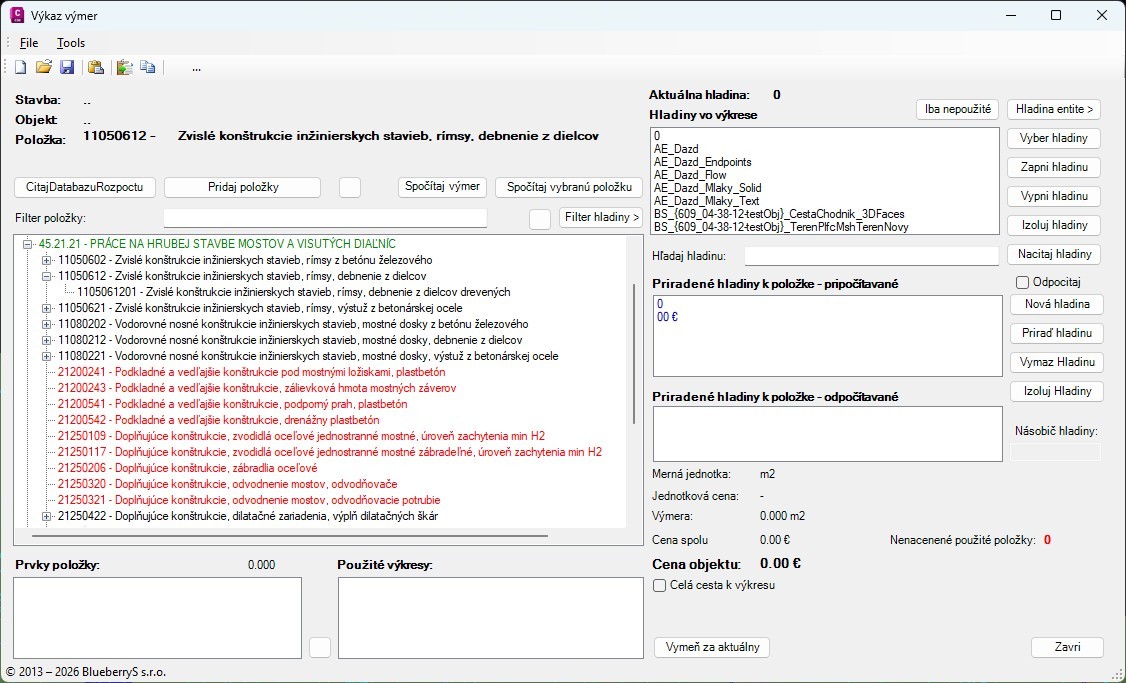This screenshot has height=683, width=1126.
Task: Click the ellipsis item in the toolbar
Action: [x=196, y=67]
